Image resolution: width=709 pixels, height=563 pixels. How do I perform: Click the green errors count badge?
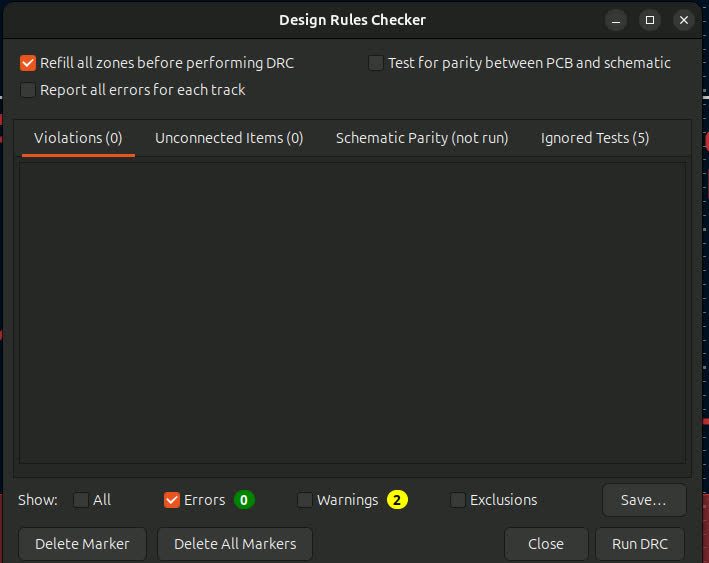[245, 500]
